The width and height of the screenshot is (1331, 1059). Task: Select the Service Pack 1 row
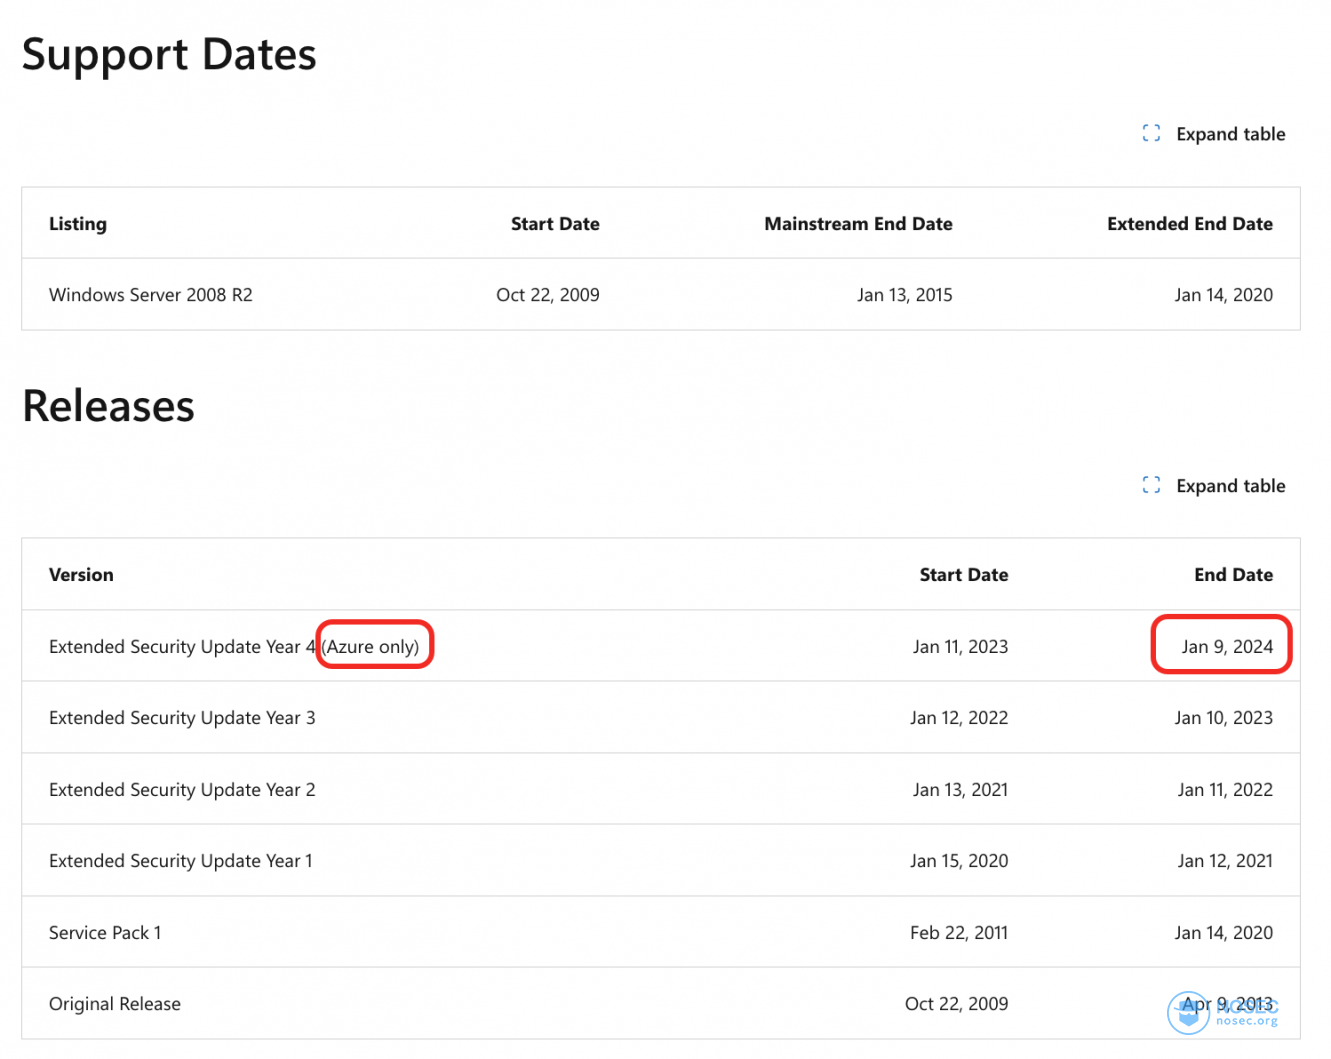pos(105,933)
